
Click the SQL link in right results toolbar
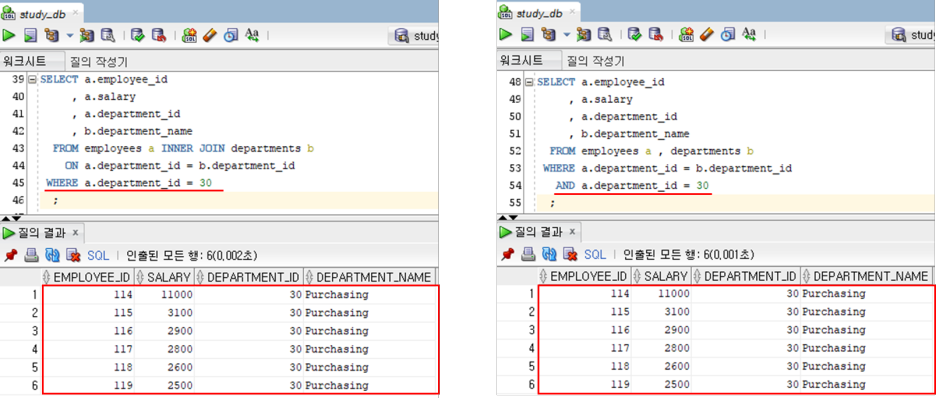[595, 255]
